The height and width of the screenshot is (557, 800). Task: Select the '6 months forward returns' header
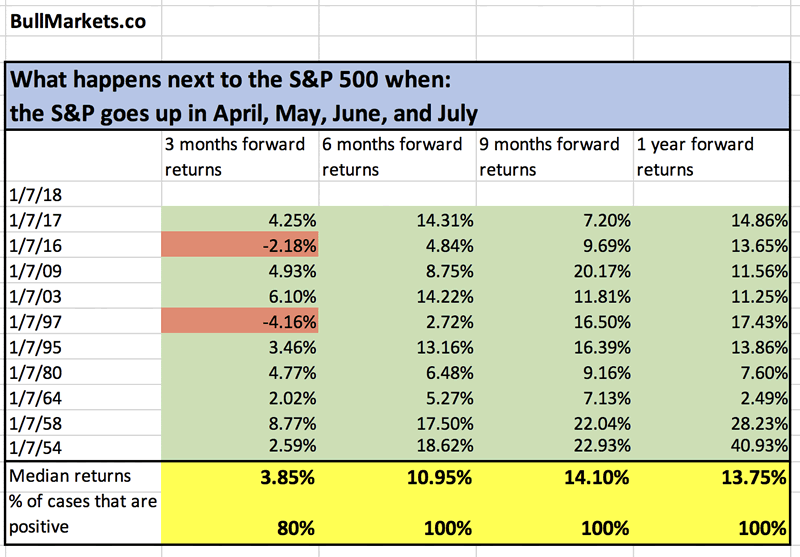(397, 157)
